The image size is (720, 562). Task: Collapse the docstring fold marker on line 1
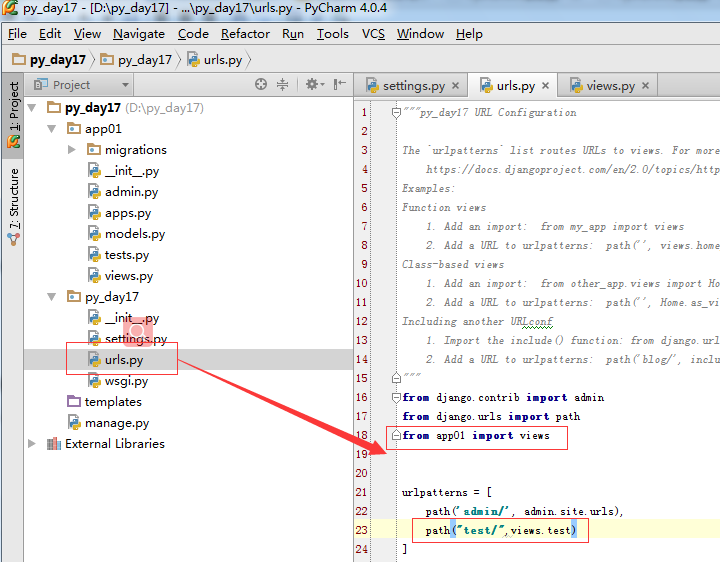396,113
